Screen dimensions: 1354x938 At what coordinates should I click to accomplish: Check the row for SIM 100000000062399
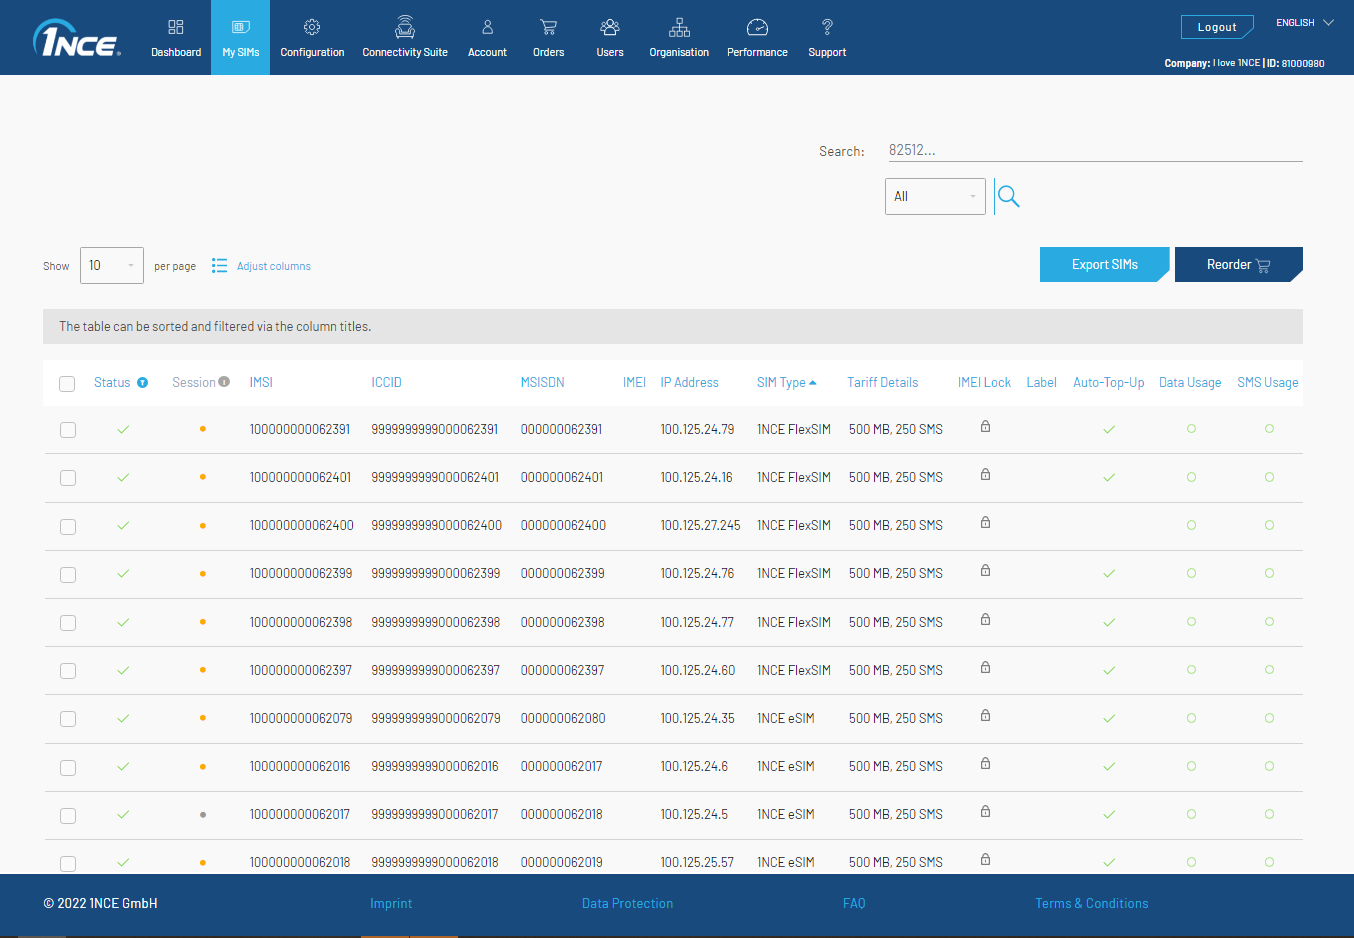click(x=68, y=575)
